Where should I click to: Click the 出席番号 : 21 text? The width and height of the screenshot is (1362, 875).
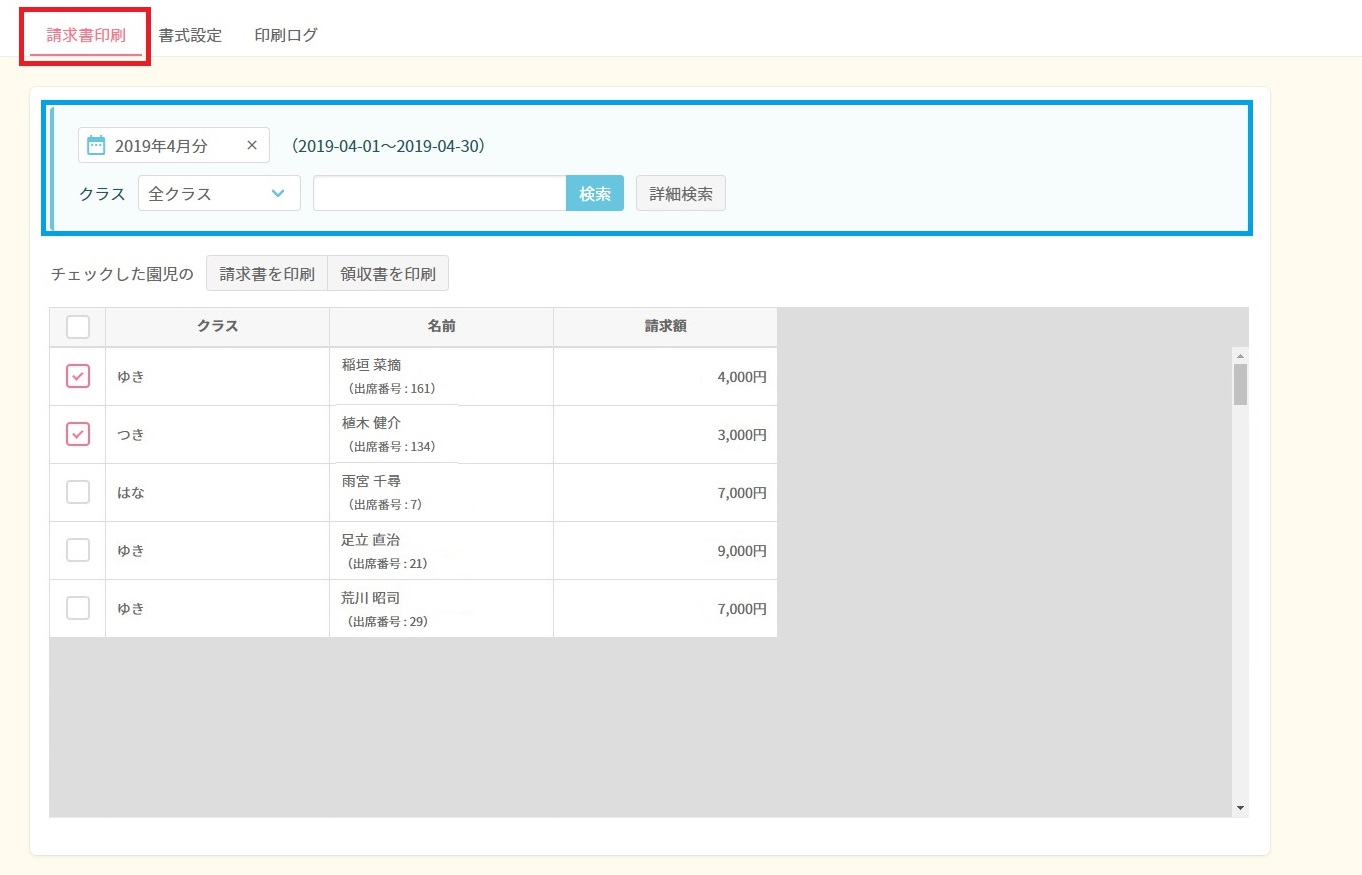(x=388, y=563)
